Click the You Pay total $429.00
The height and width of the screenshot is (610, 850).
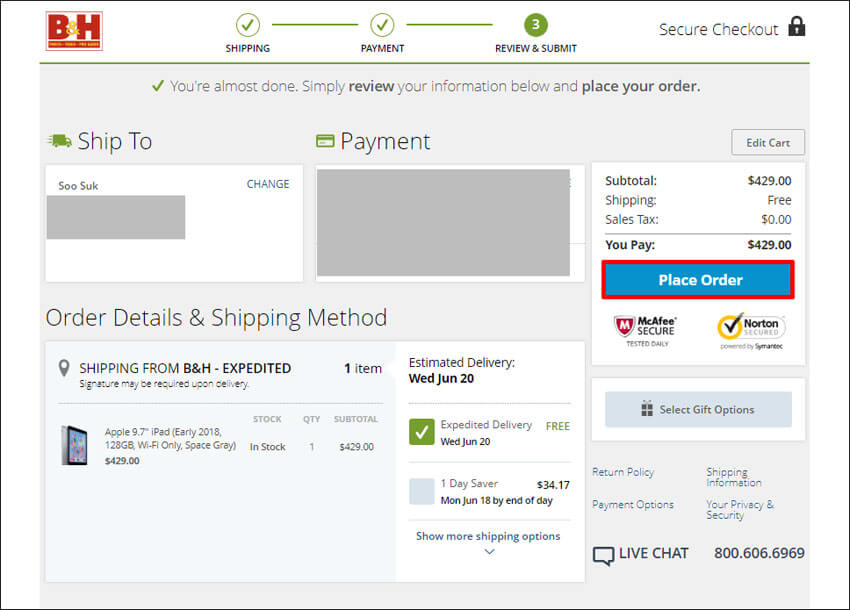(769, 245)
